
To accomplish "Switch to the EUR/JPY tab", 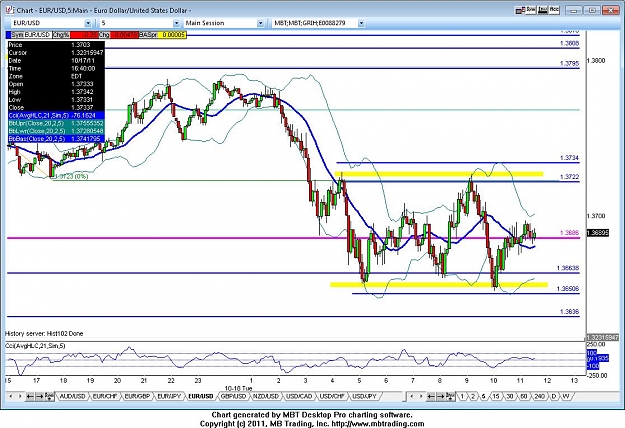I will tap(169, 397).
